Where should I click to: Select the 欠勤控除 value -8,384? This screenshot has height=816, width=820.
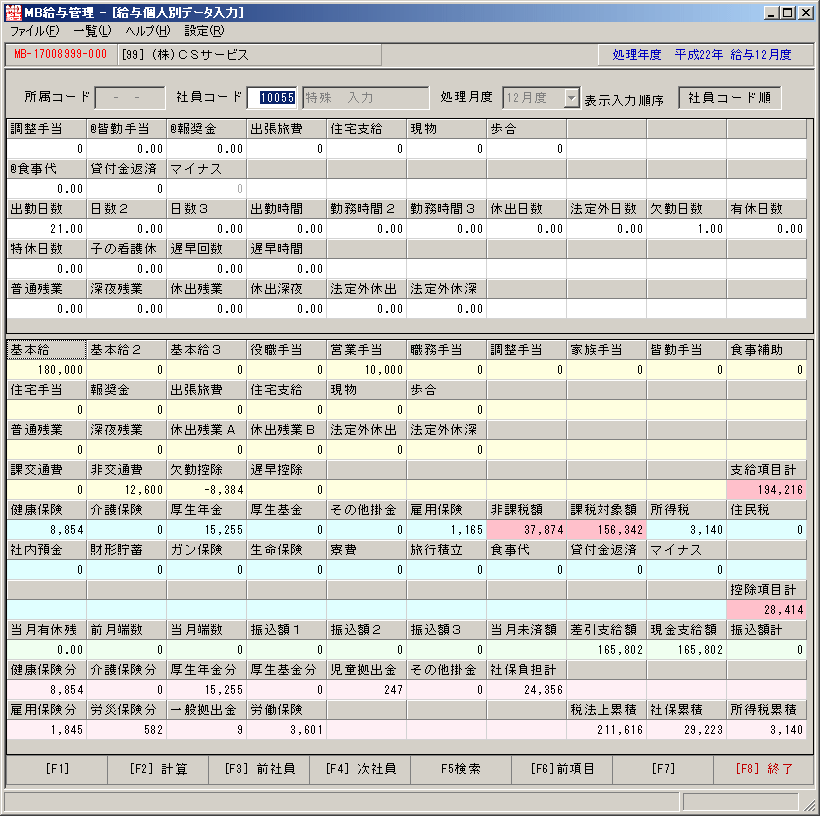(207, 490)
